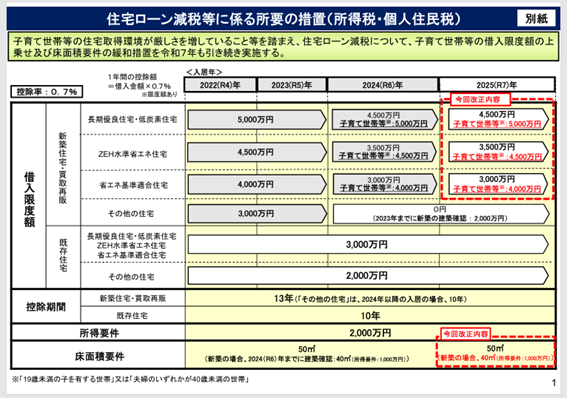Click the 5,000万円 arrow for 長期優良住宅
Viewport: 567px width, 398px height.
pos(257,120)
